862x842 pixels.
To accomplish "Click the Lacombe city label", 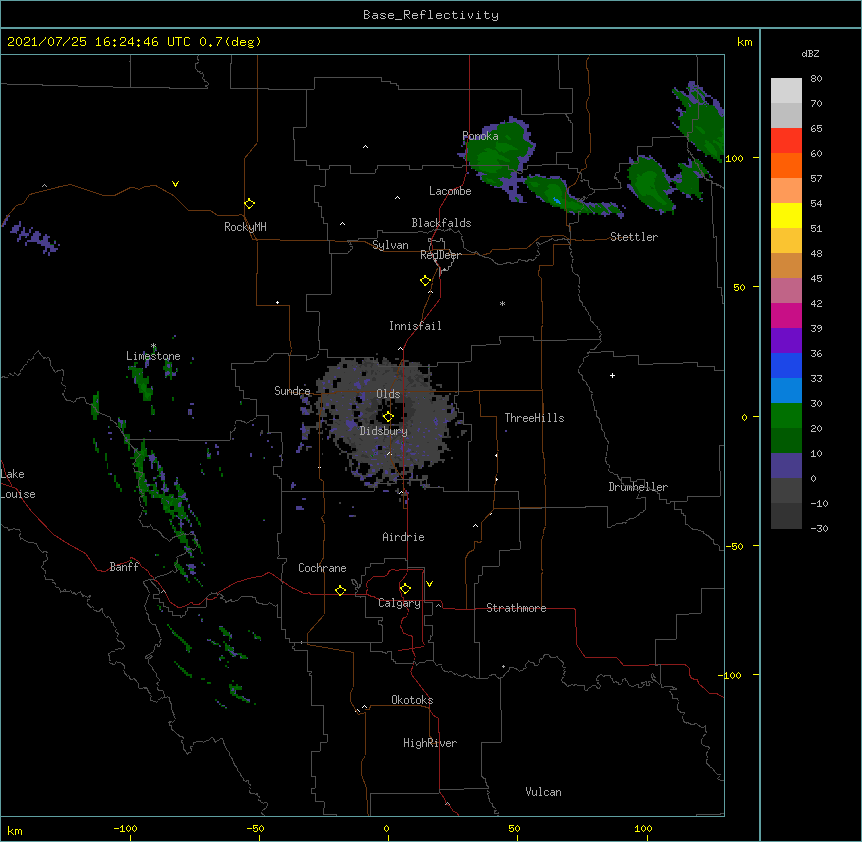I will point(450,191).
